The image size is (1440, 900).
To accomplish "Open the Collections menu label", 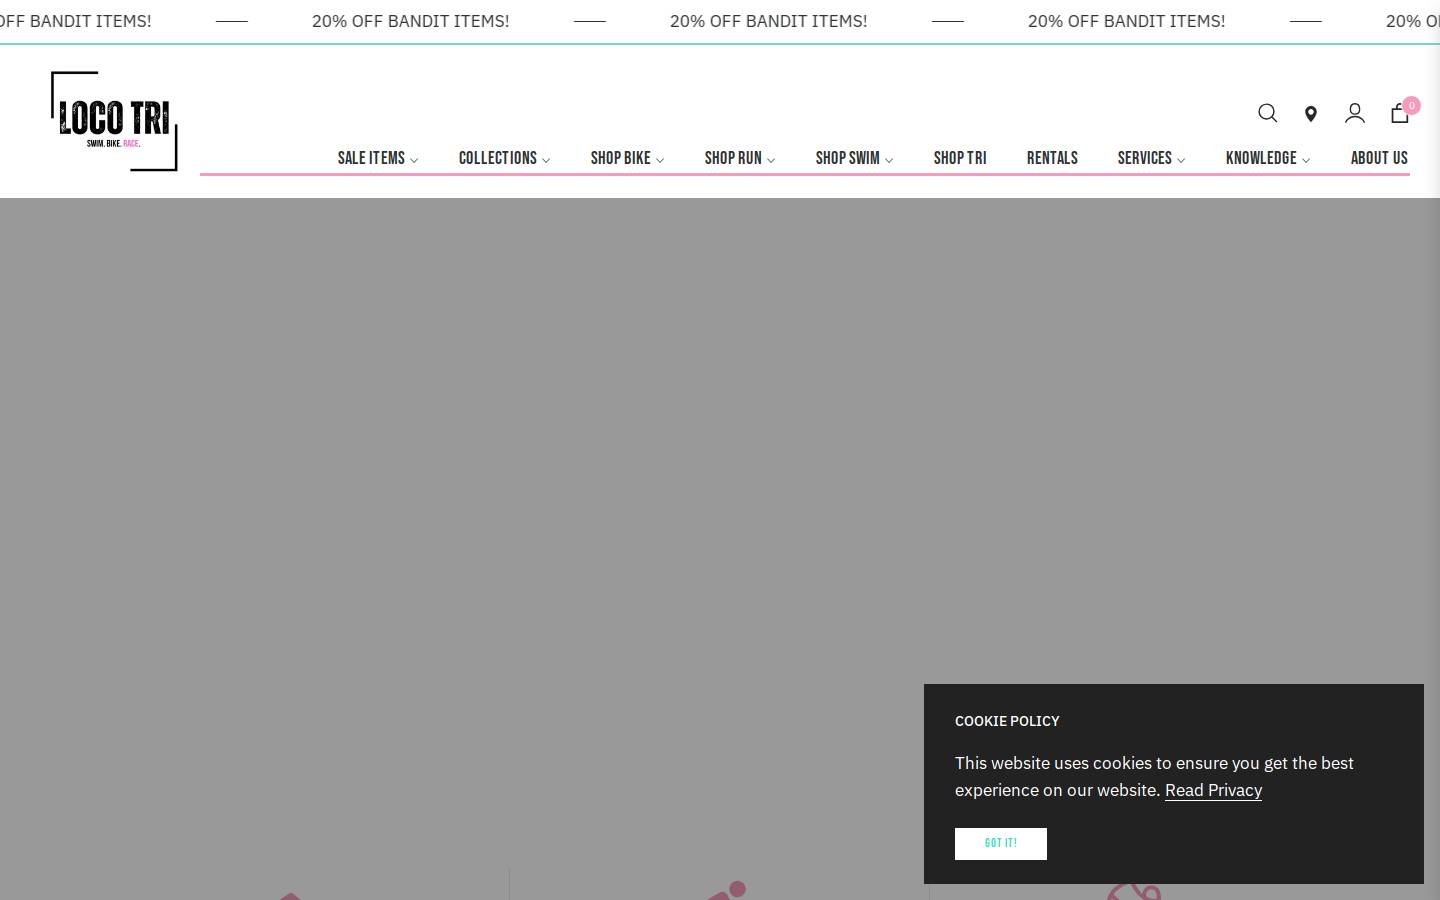I will pos(498,158).
